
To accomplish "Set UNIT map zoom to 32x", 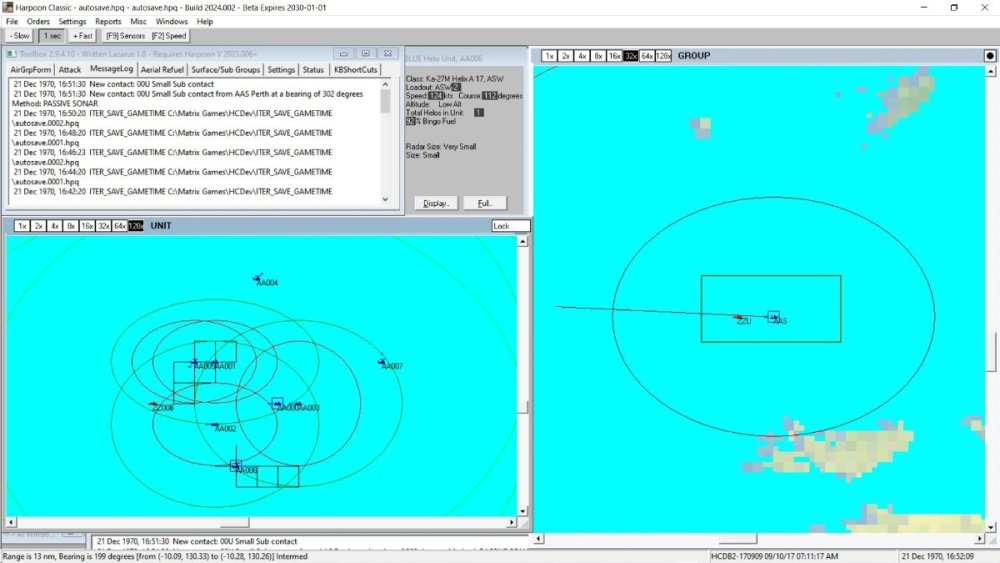I will coord(103,226).
